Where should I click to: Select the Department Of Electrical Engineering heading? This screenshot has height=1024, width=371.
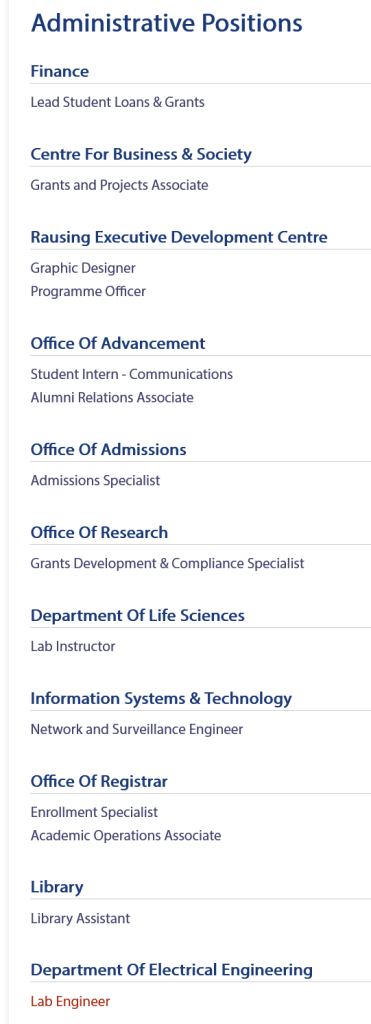click(x=172, y=970)
